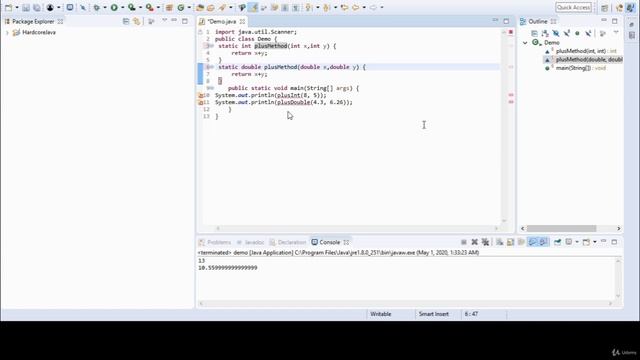
Task: Click the Outline horizontal scrollbar
Action: 561,229
